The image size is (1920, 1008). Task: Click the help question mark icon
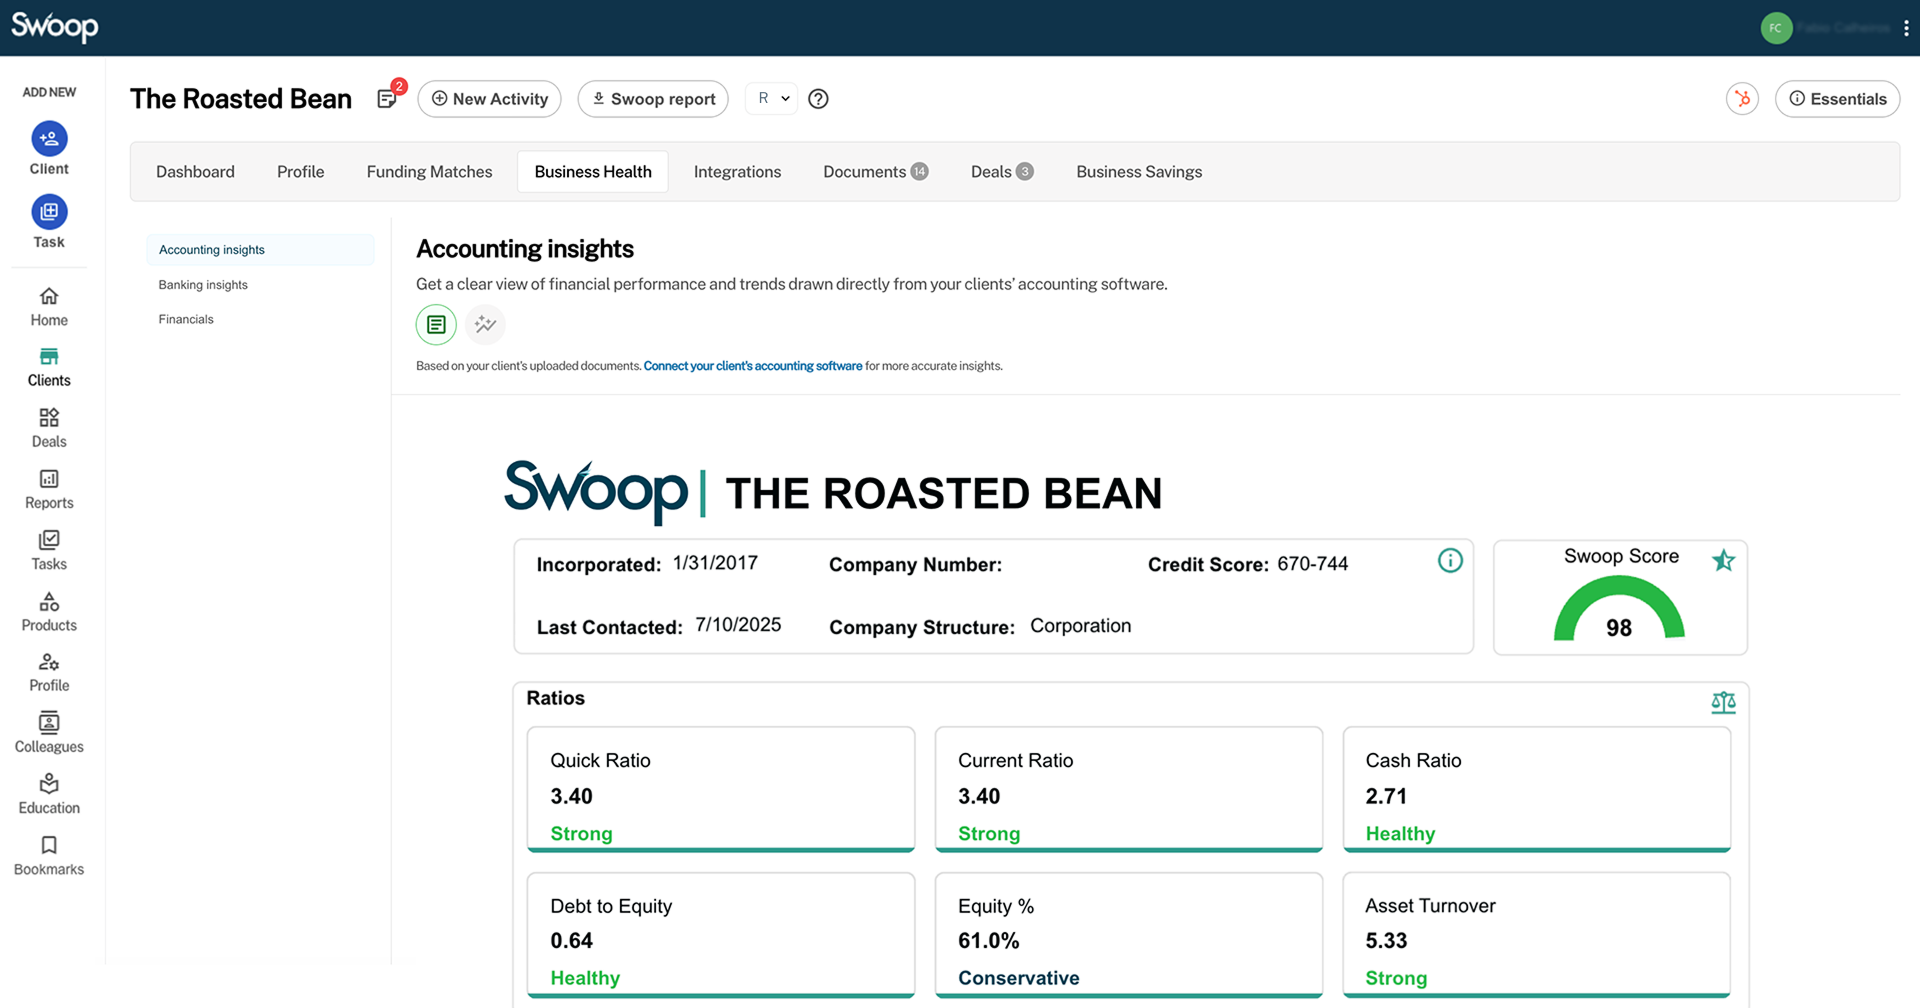click(818, 99)
